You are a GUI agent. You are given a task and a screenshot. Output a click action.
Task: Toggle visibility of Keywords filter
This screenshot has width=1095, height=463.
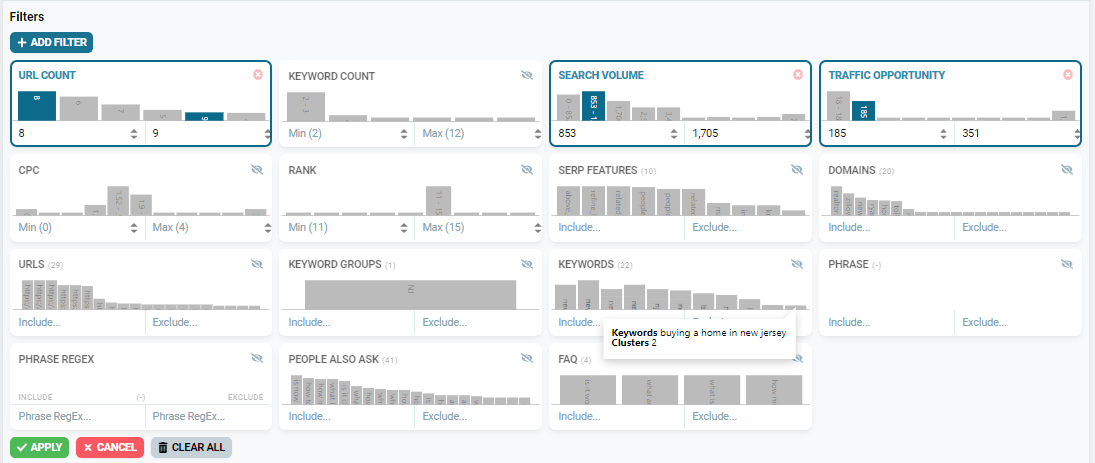(797, 264)
